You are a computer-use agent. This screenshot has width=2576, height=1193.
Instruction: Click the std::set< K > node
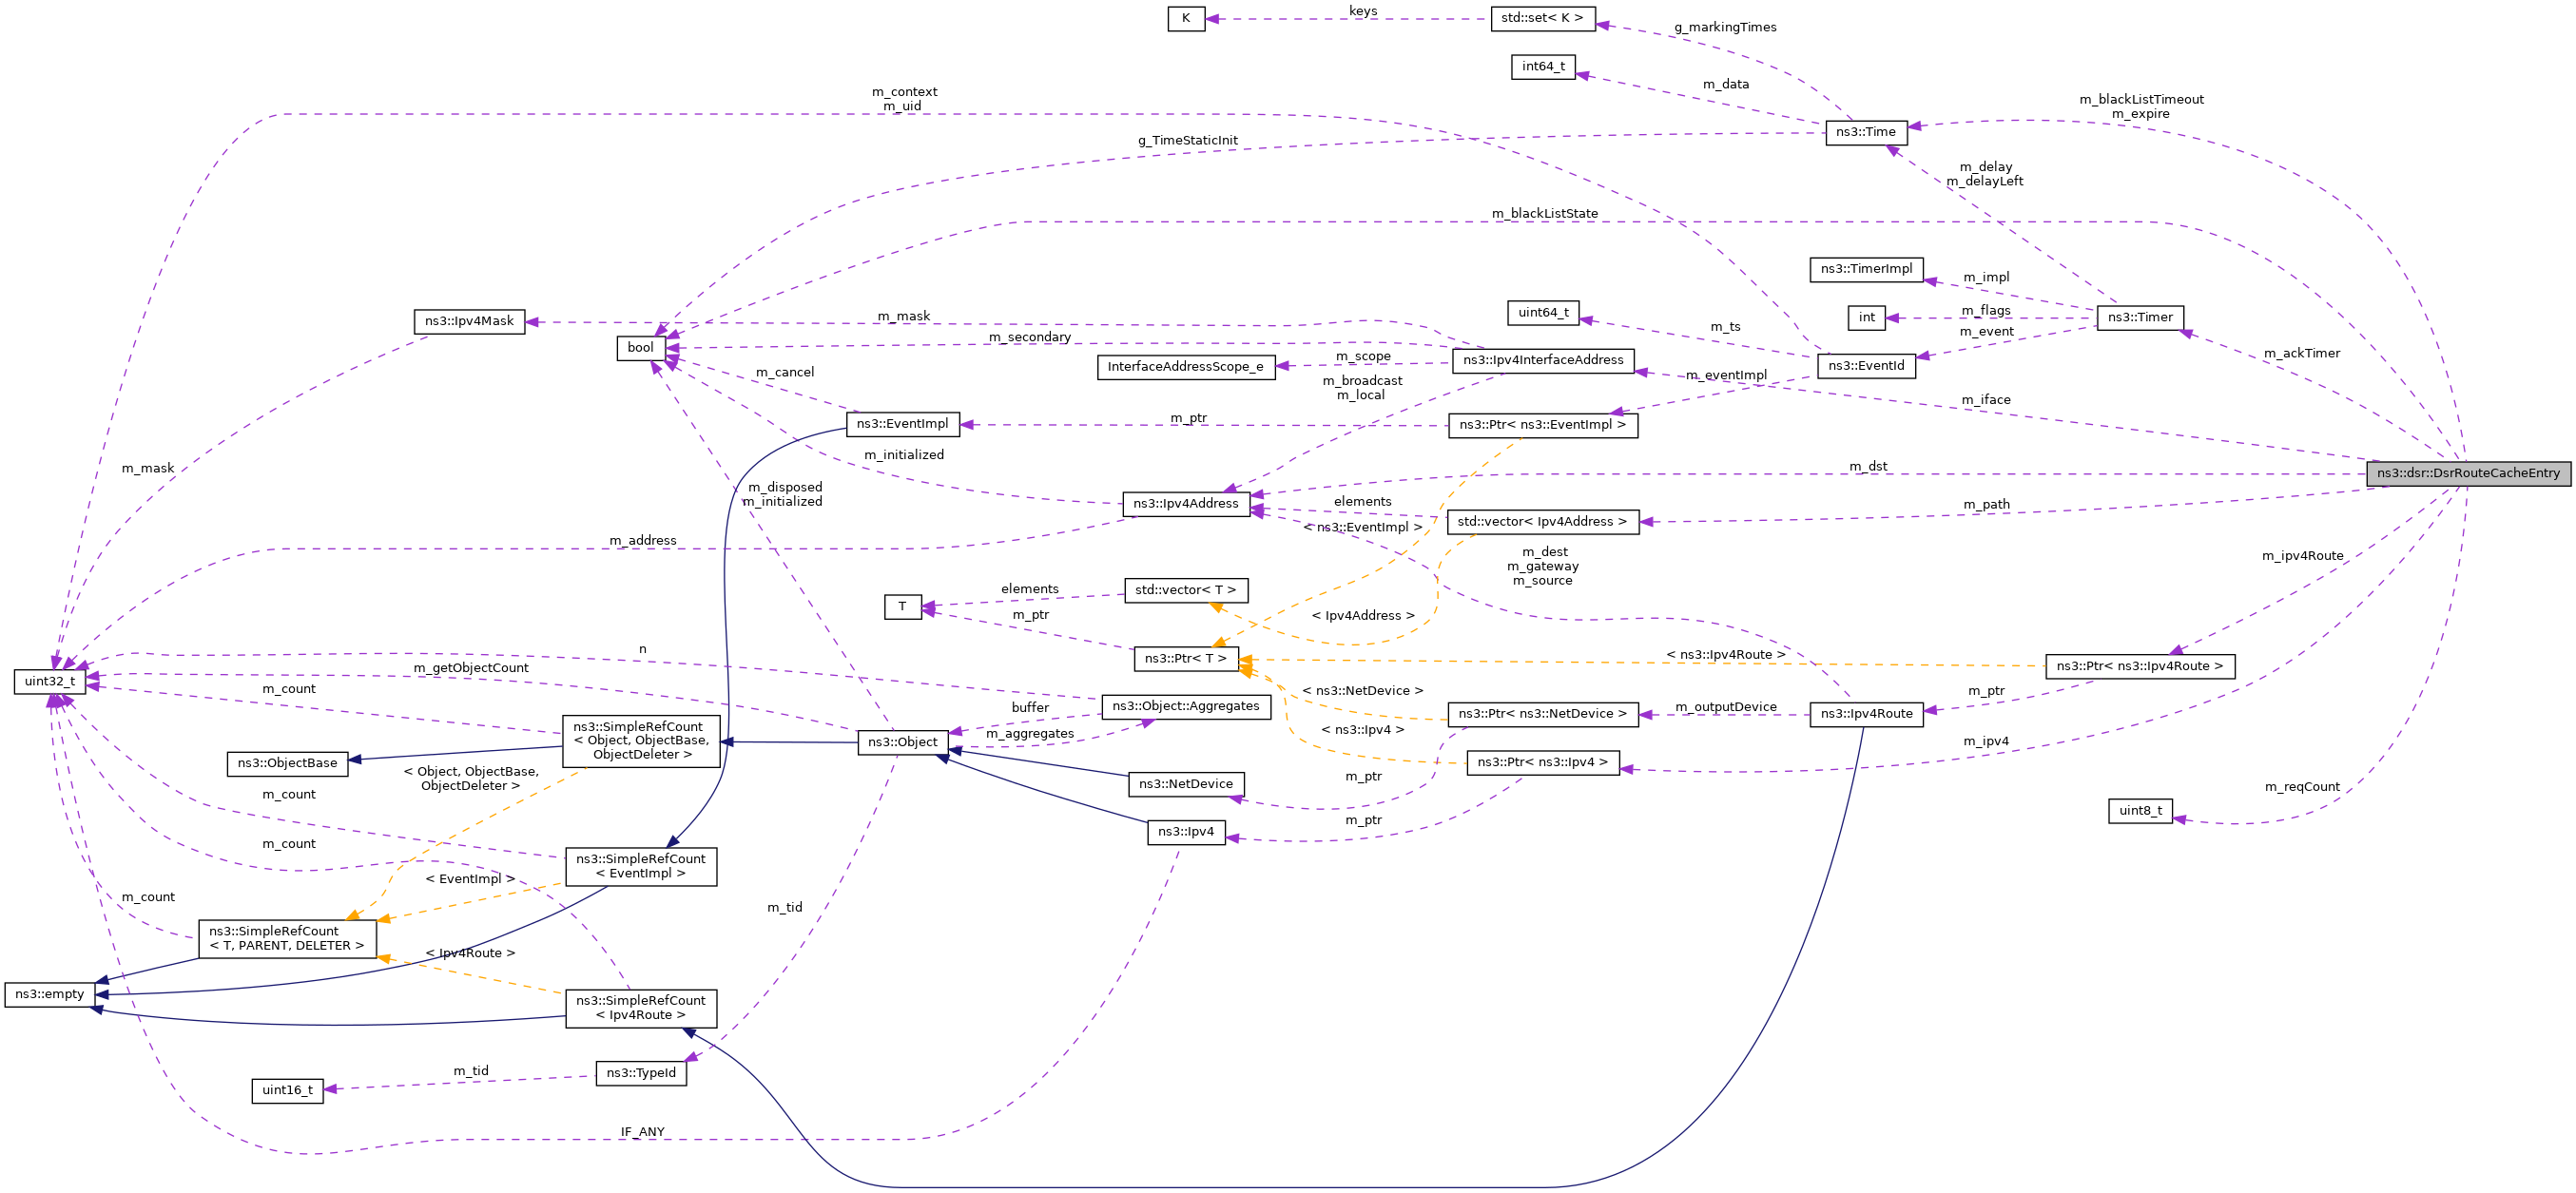1543,18
